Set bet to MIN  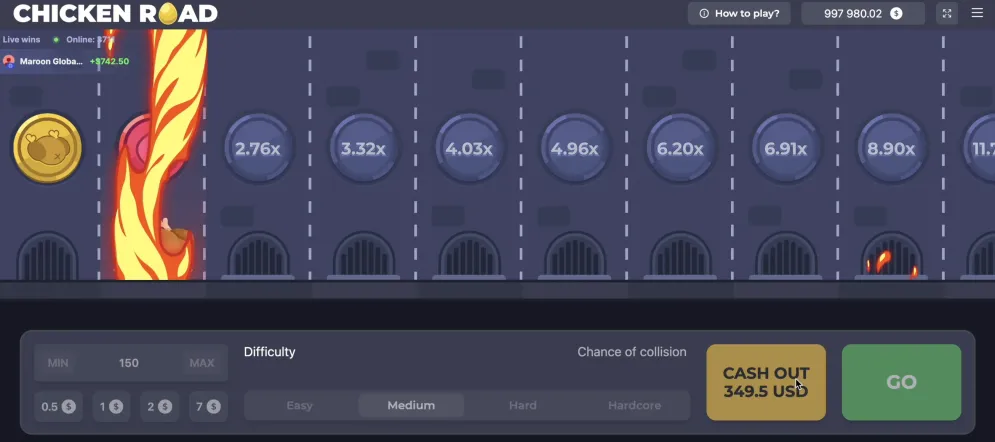tap(58, 363)
